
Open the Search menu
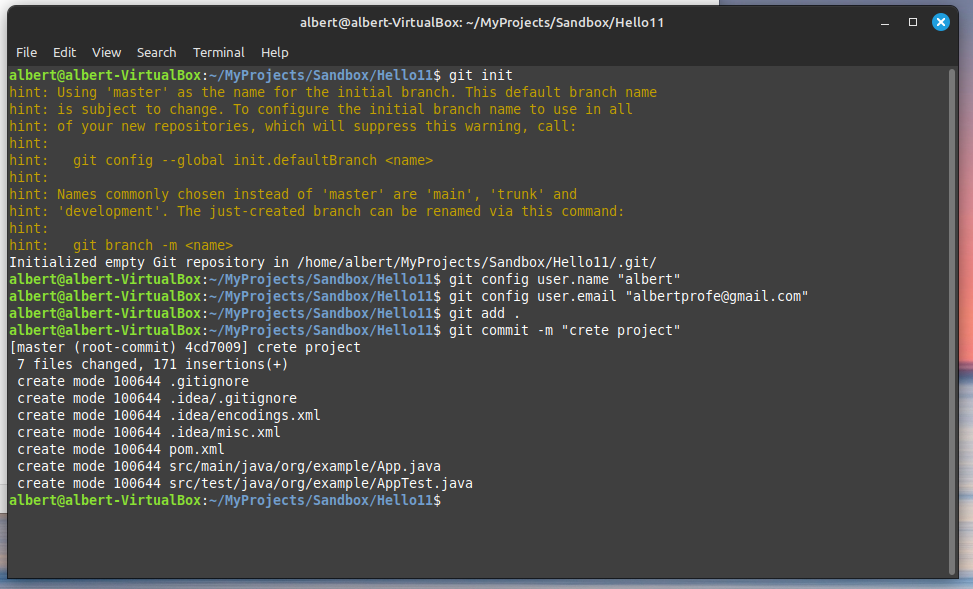156,53
